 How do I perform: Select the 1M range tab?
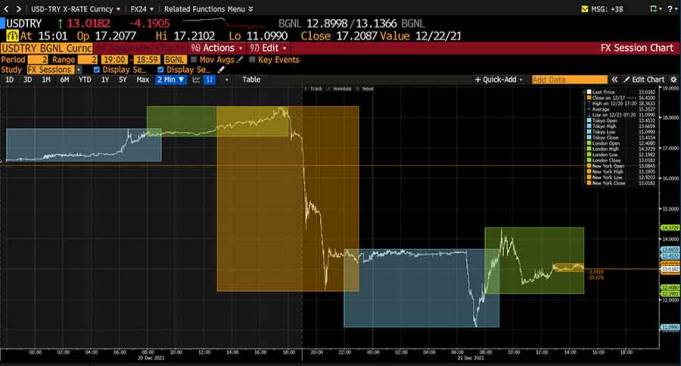pyautogui.click(x=46, y=80)
